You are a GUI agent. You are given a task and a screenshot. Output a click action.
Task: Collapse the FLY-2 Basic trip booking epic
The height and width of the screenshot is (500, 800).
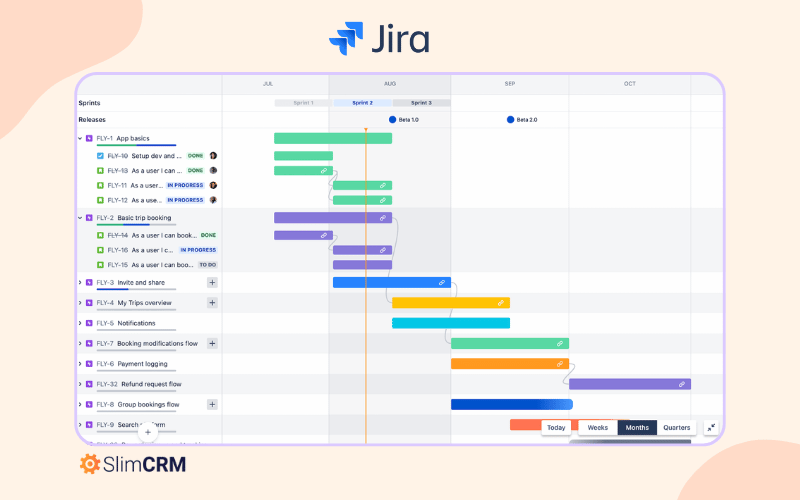tap(80, 218)
